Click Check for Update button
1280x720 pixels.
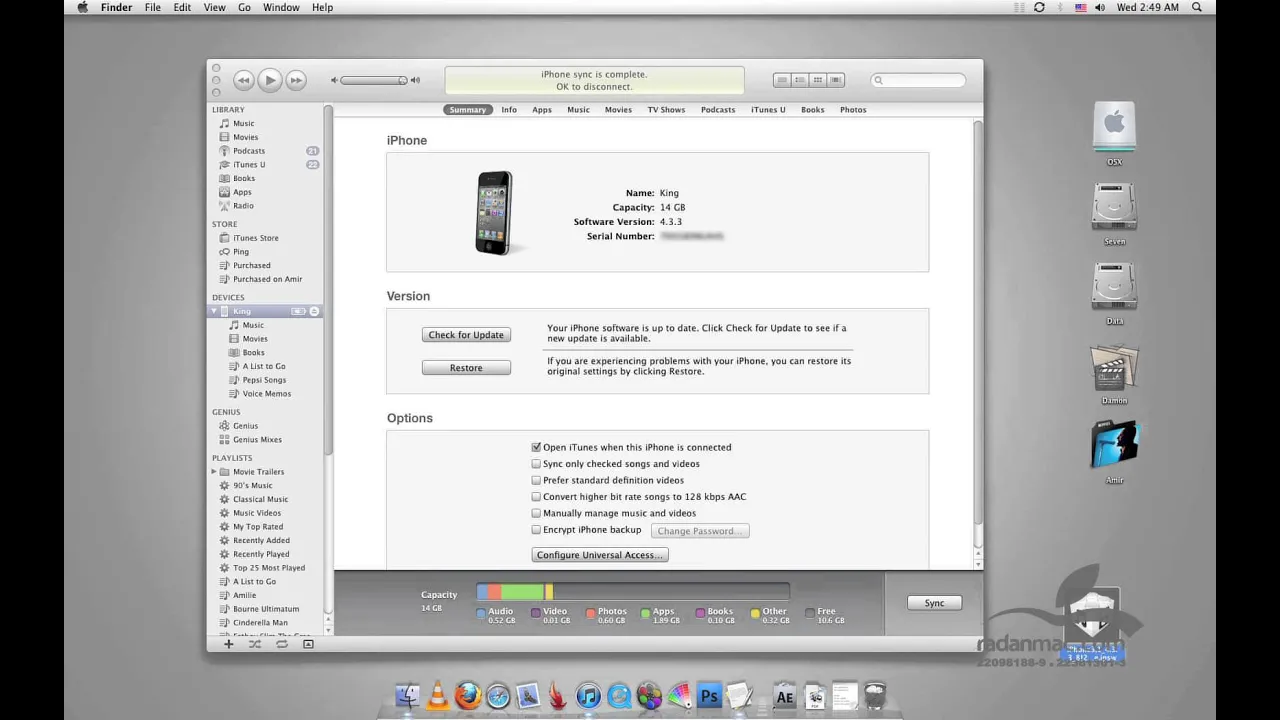point(466,335)
